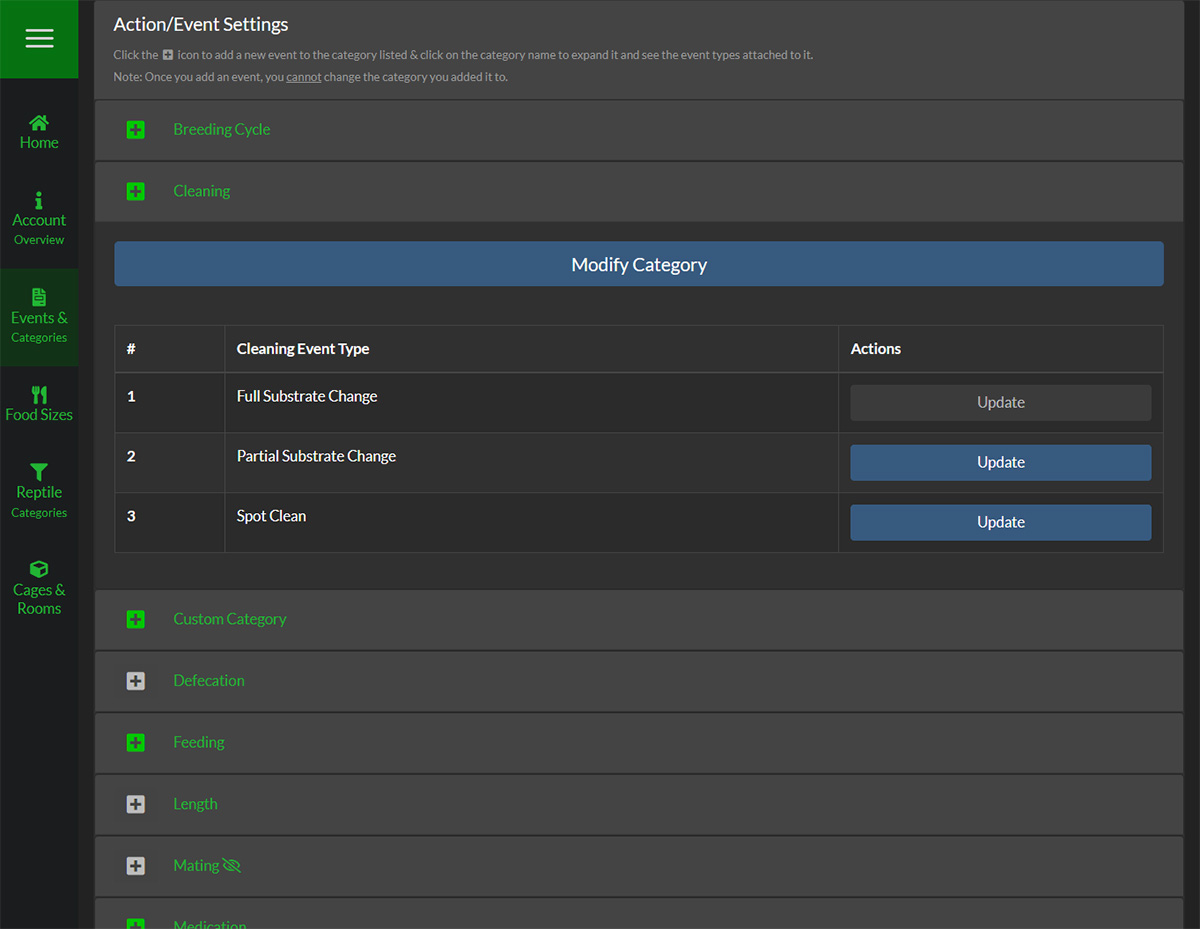Collapse the Cleaning category
Viewport: 1200px width, 929px height.
[x=201, y=191]
